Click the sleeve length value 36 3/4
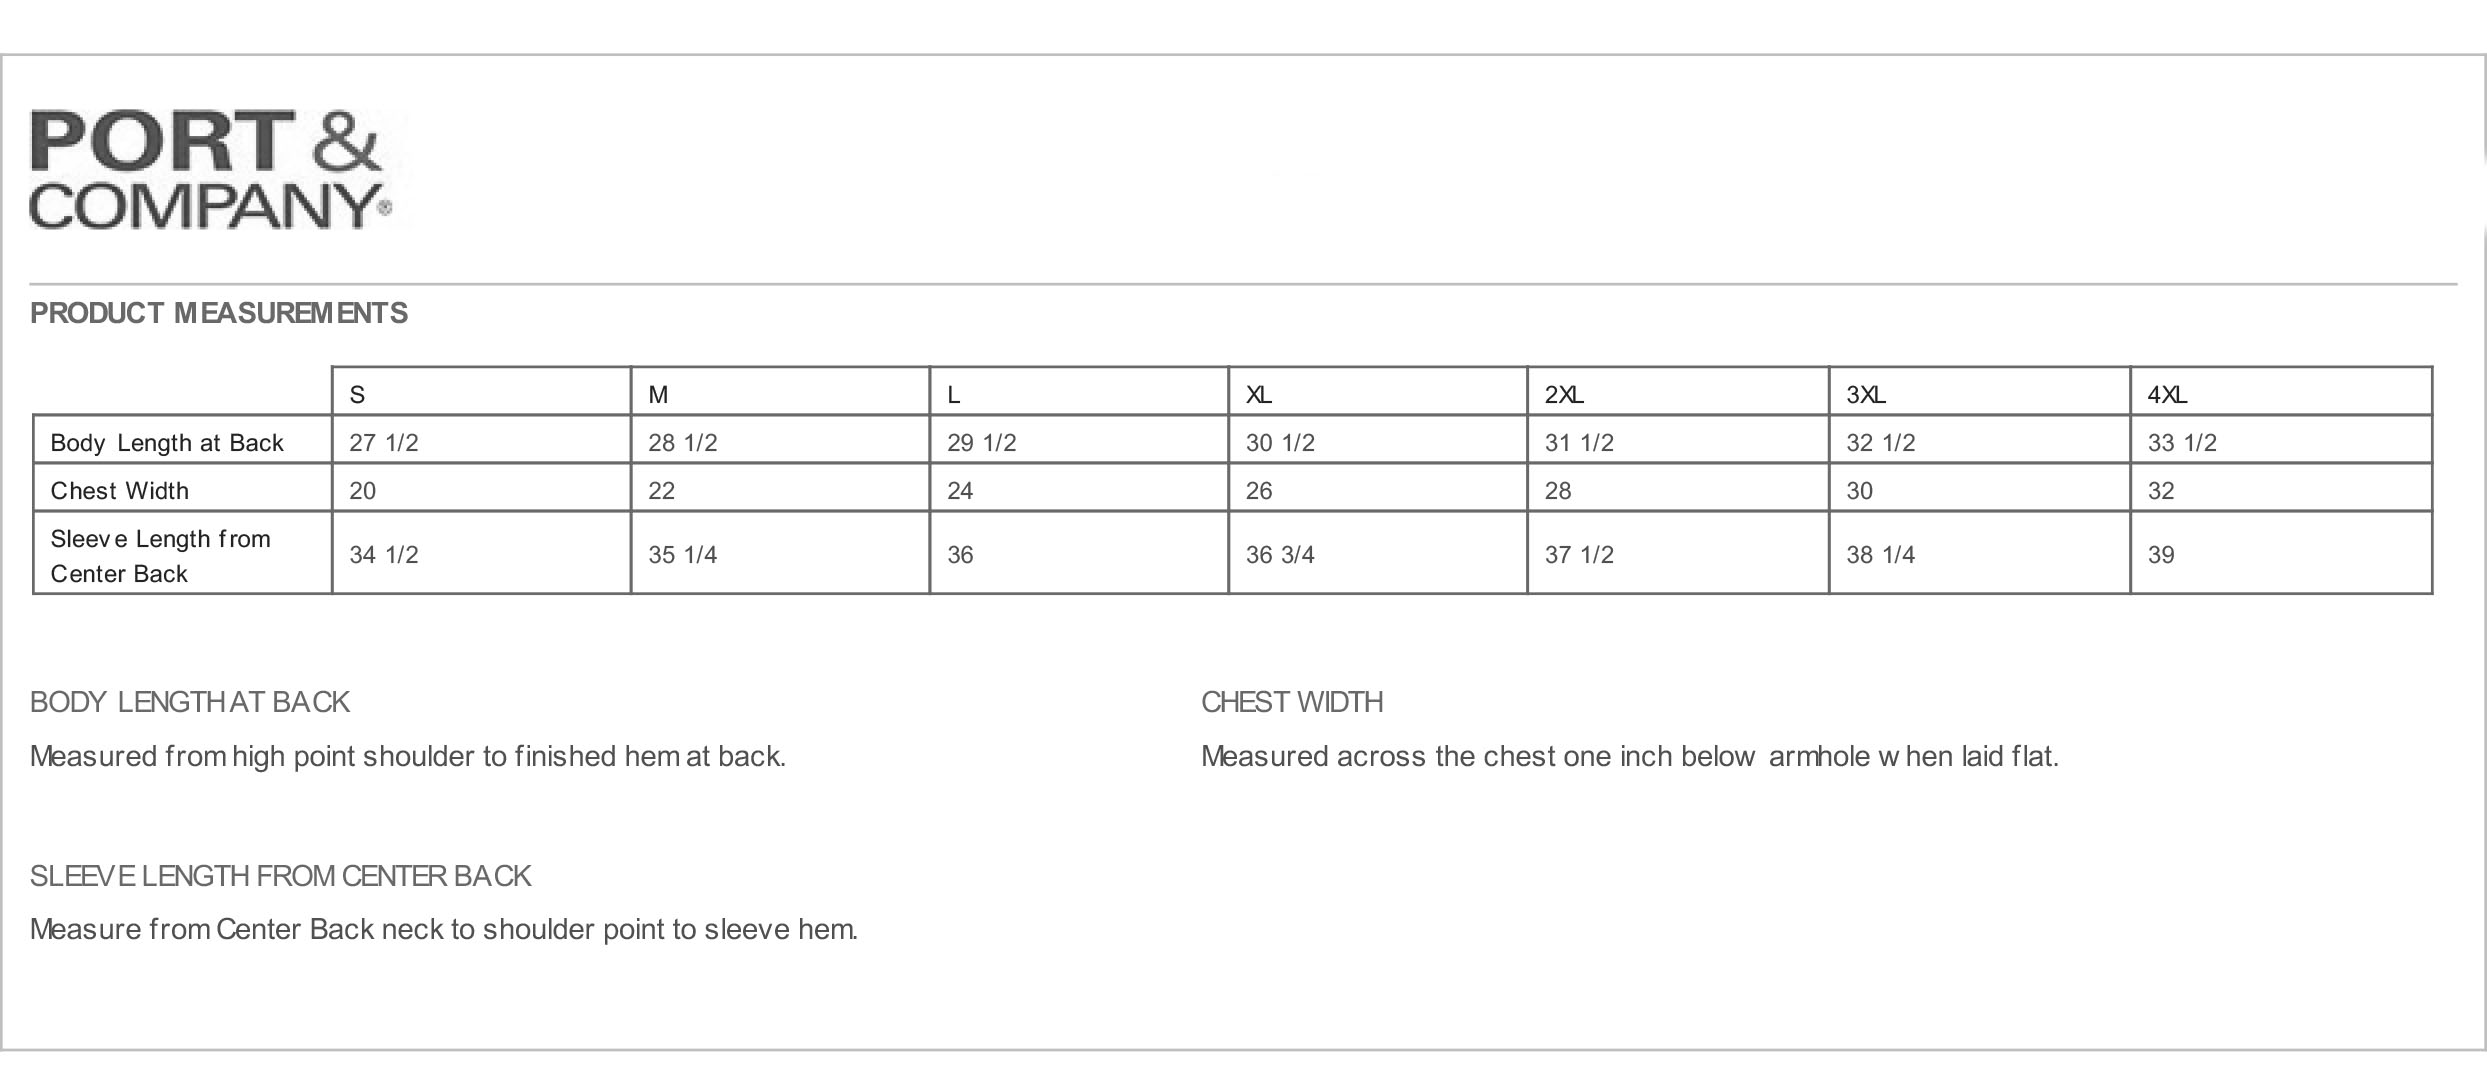 pyautogui.click(x=1280, y=555)
